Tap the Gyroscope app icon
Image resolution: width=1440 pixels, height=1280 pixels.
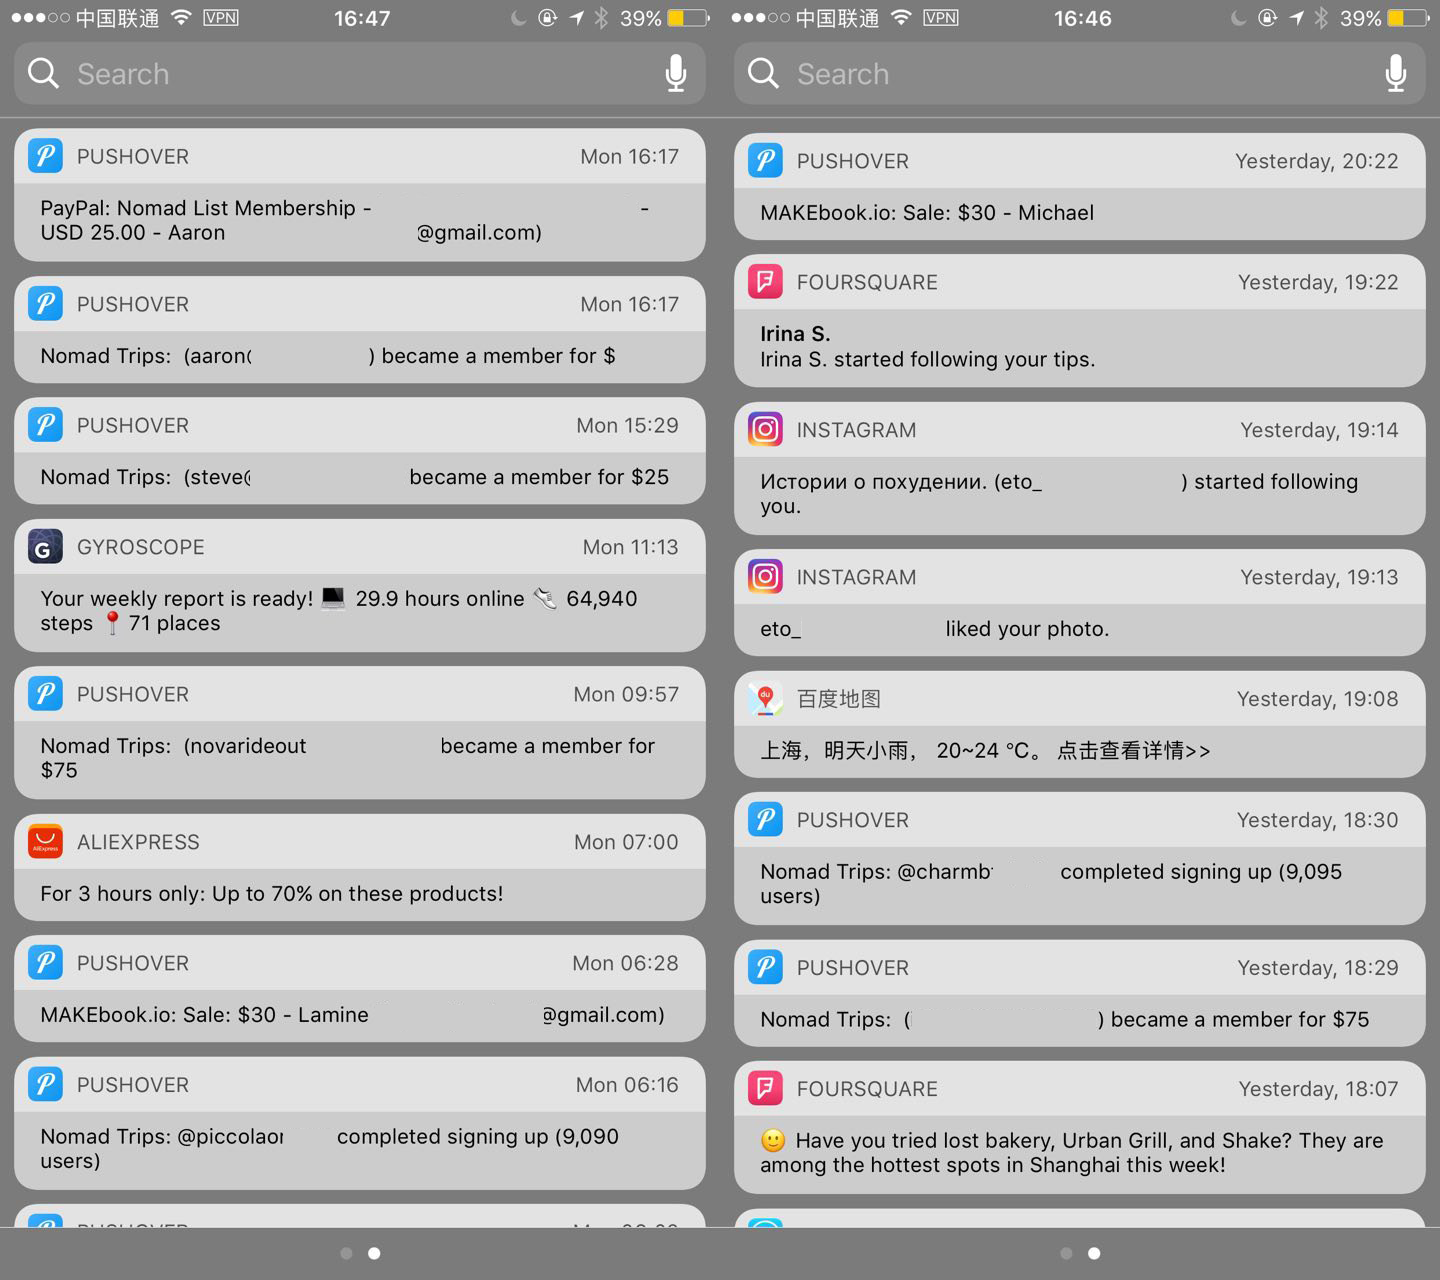point(45,547)
